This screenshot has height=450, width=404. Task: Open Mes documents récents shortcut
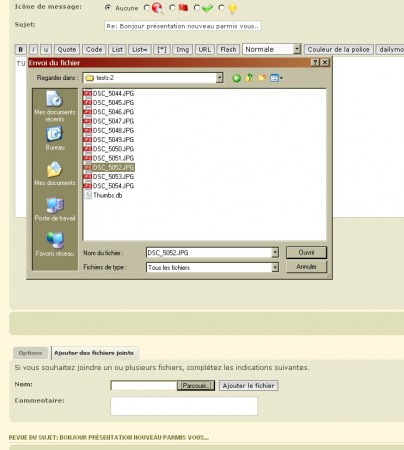tap(55, 106)
